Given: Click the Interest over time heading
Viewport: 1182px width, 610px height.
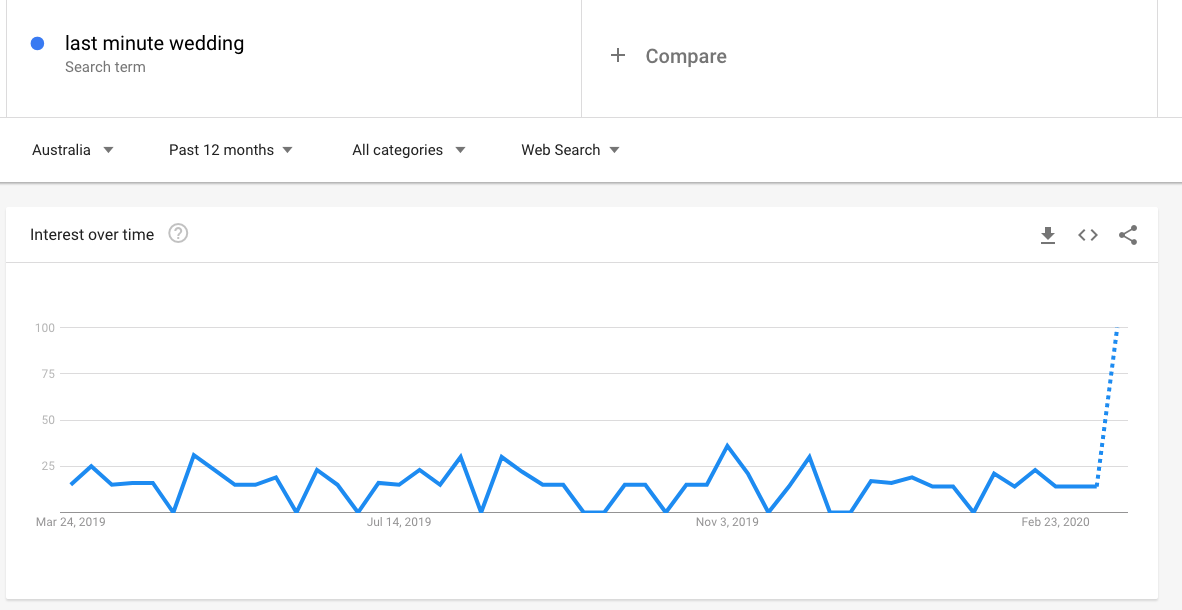Looking at the screenshot, I should [x=92, y=234].
